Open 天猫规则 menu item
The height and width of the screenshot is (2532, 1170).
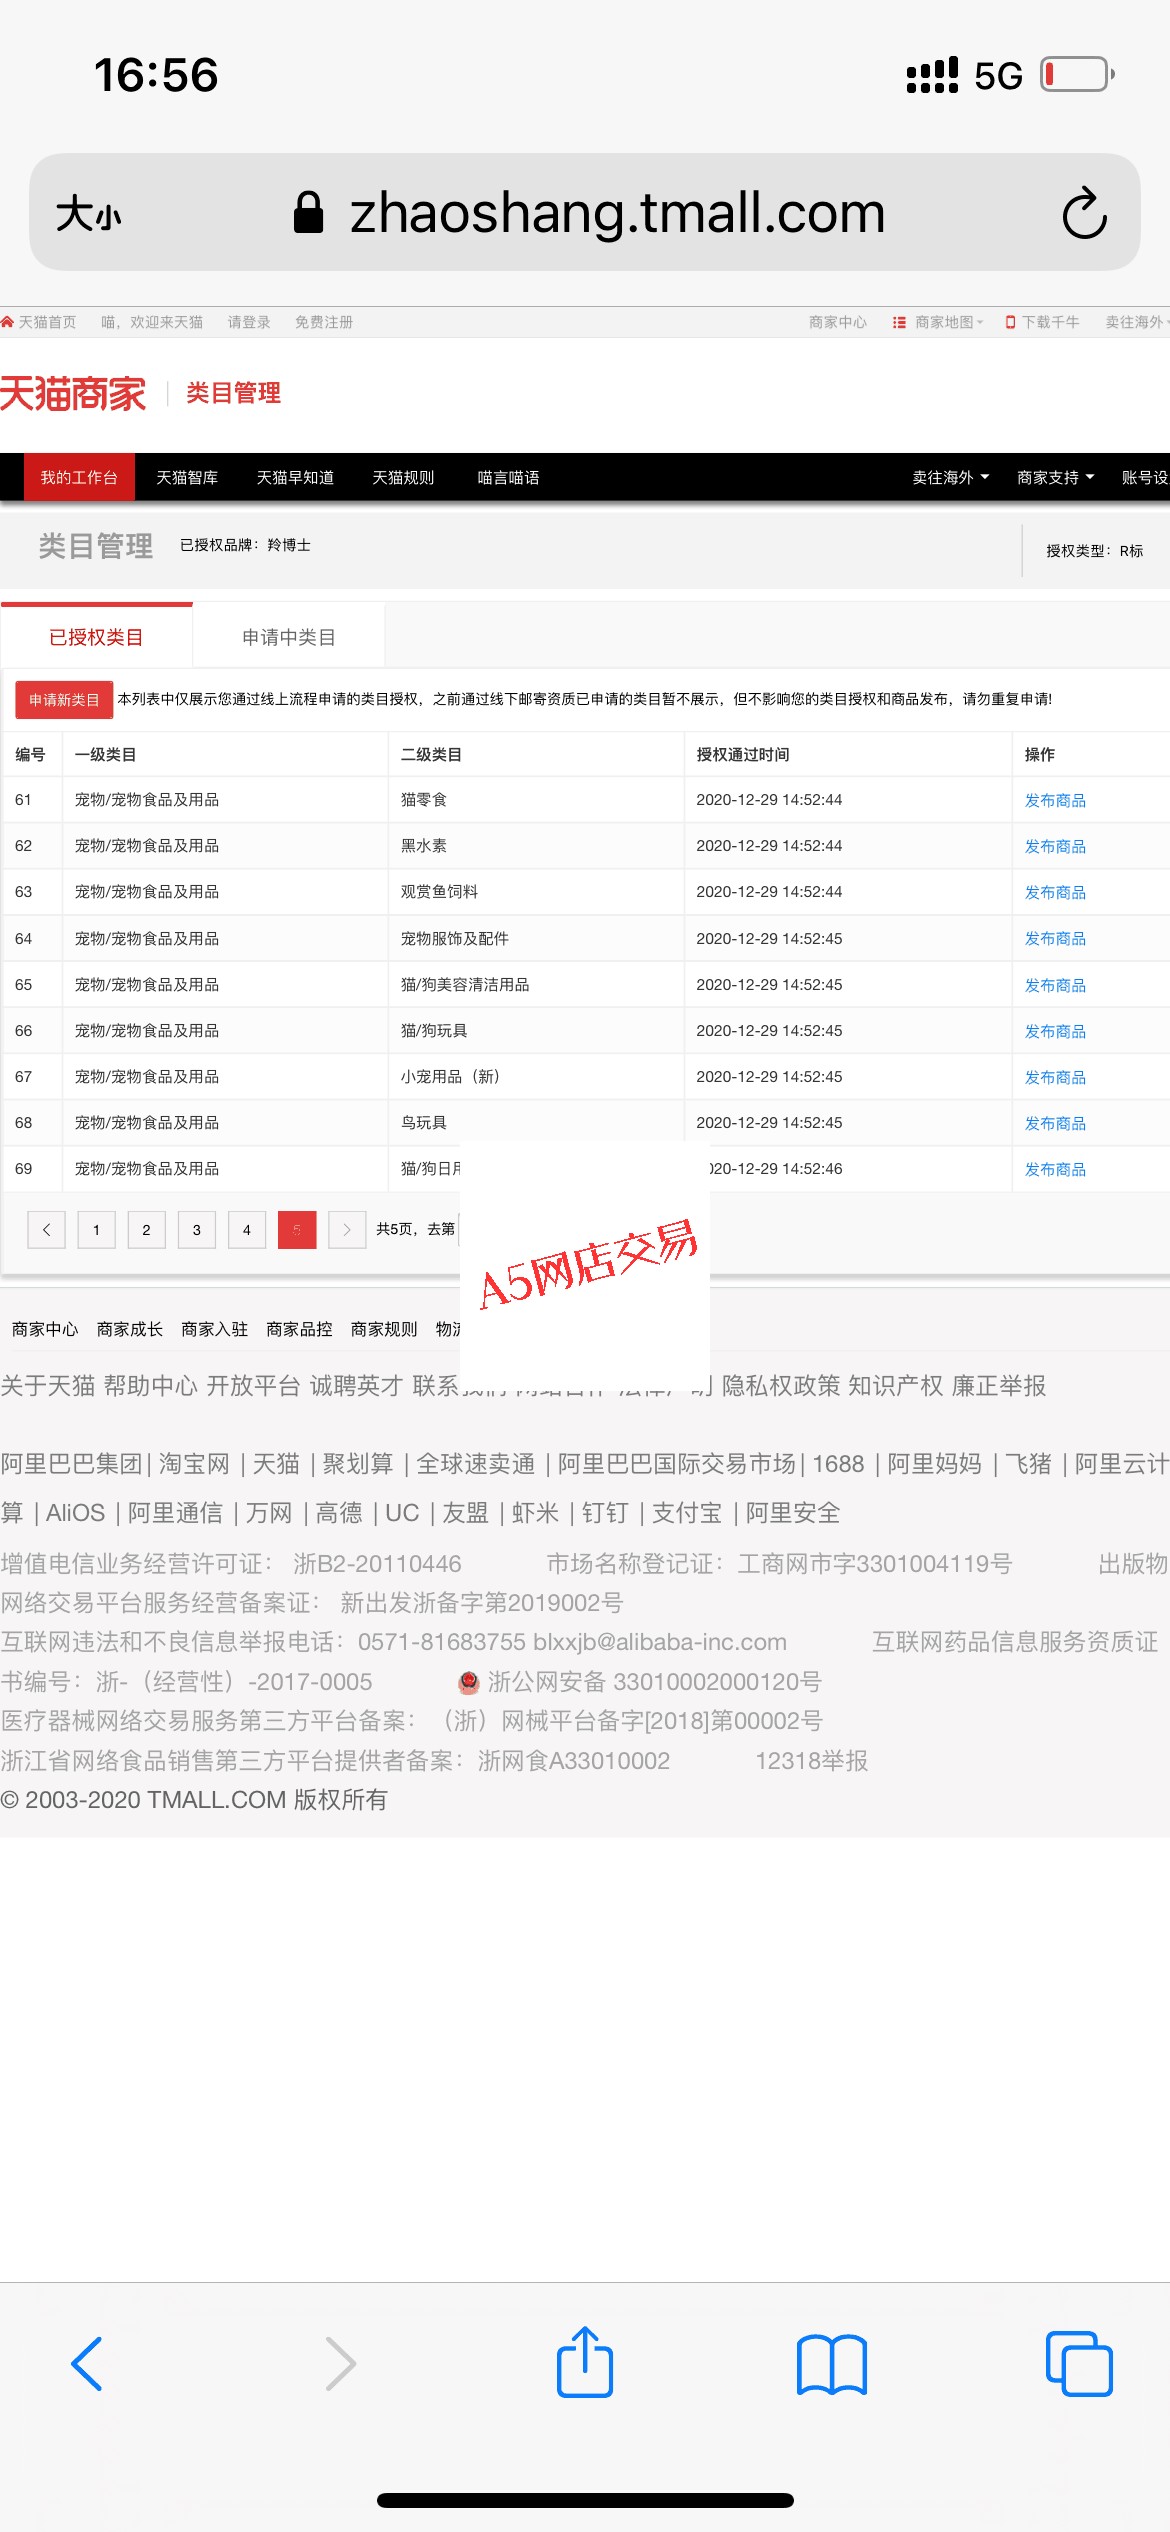coord(403,477)
